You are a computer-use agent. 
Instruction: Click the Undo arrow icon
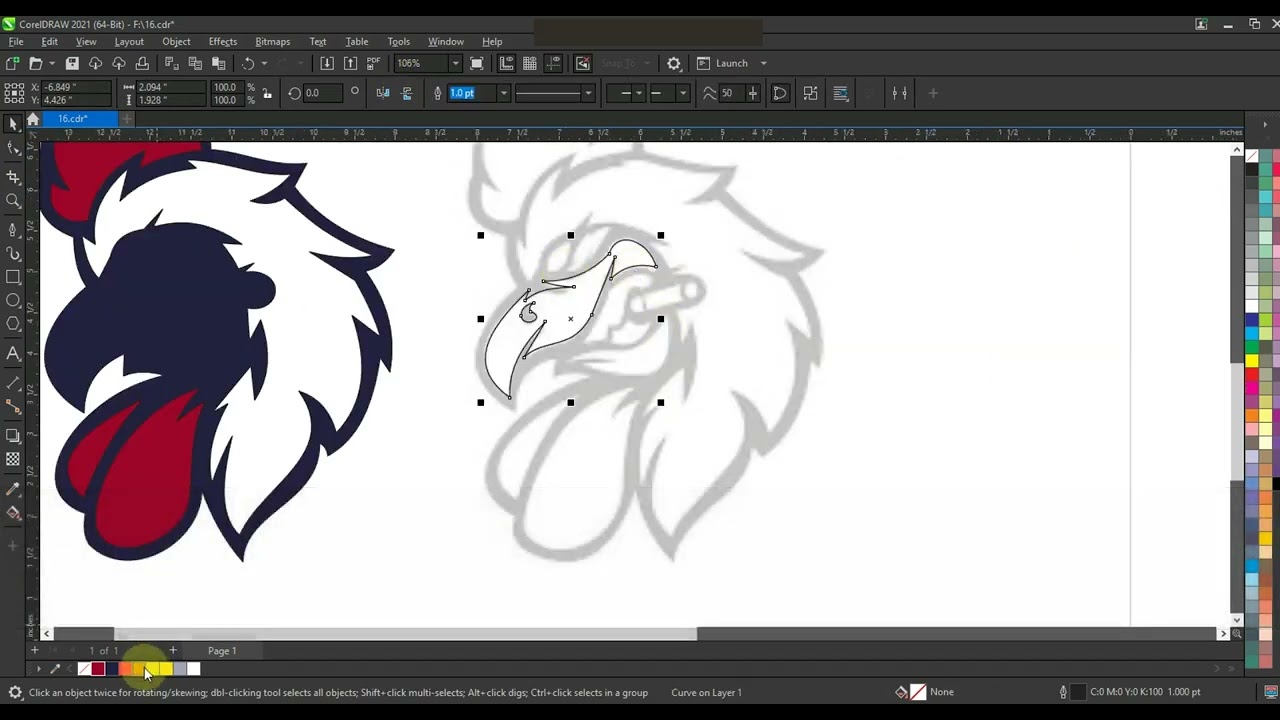coord(248,63)
